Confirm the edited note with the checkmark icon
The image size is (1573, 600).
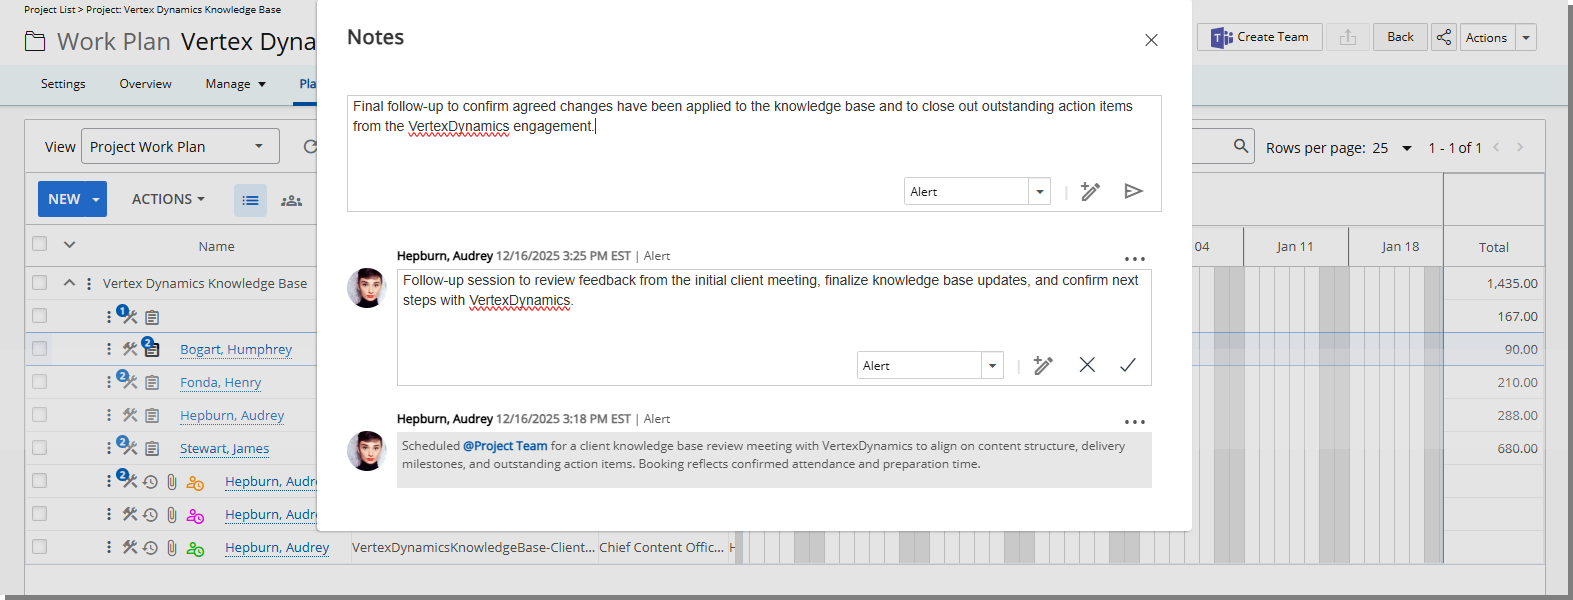[x=1127, y=365]
